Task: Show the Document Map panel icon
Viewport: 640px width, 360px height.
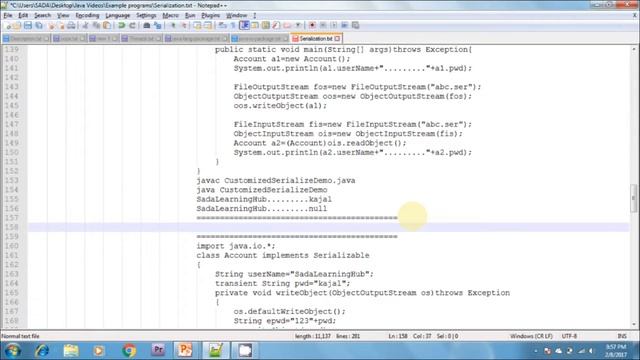Action: click(x=266, y=26)
